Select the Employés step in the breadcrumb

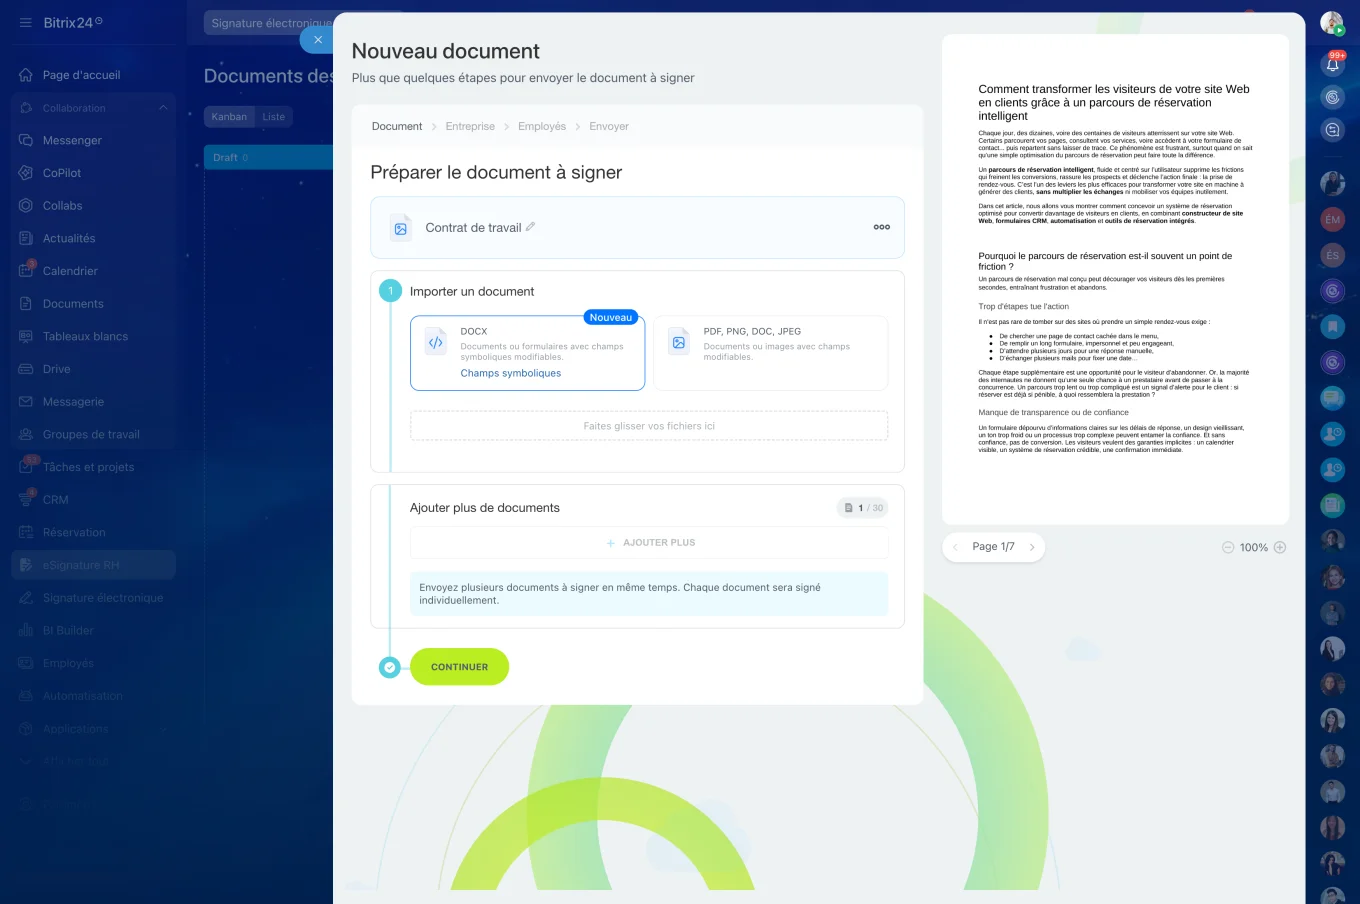[x=542, y=127]
